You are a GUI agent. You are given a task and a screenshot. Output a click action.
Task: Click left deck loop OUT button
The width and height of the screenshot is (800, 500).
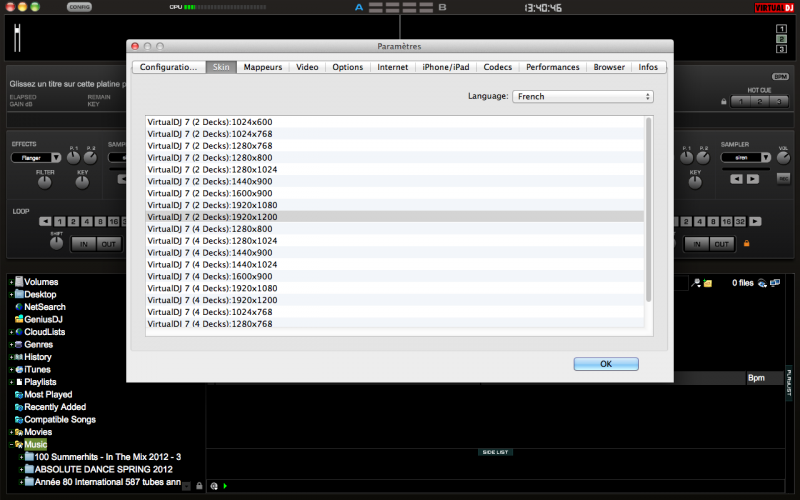pos(109,244)
